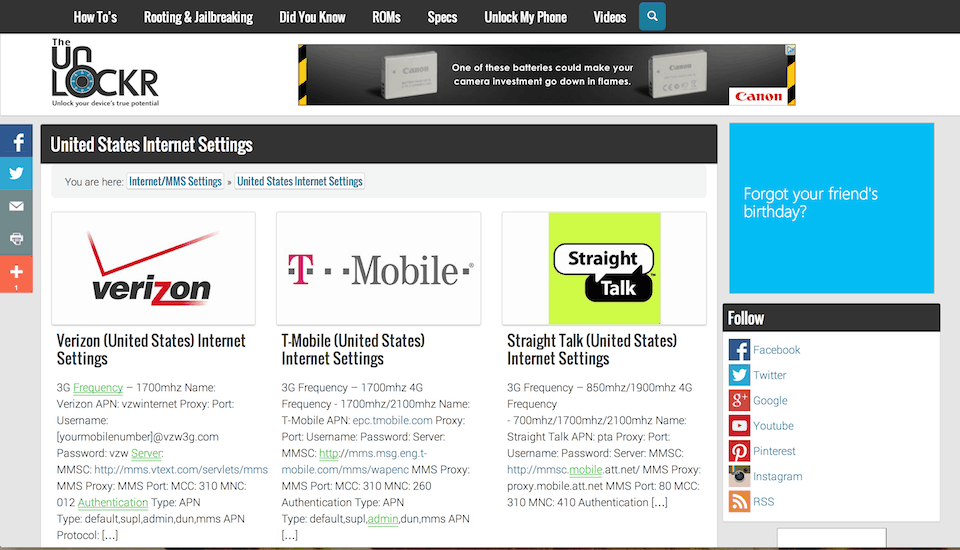This screenshot has height=550, width=960.
Task: Click green Server link in Verizon text
Action: (x=146, y=453)
